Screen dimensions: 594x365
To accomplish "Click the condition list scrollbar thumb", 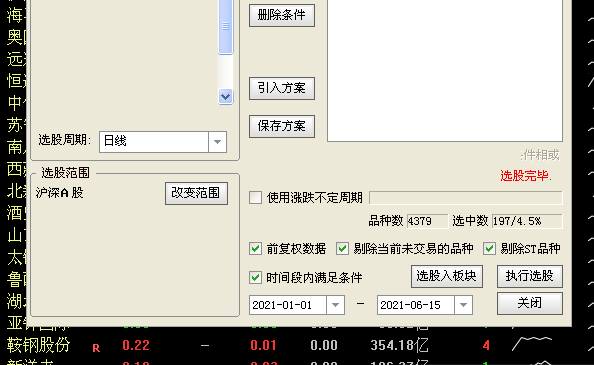I will tap(225, 27).
